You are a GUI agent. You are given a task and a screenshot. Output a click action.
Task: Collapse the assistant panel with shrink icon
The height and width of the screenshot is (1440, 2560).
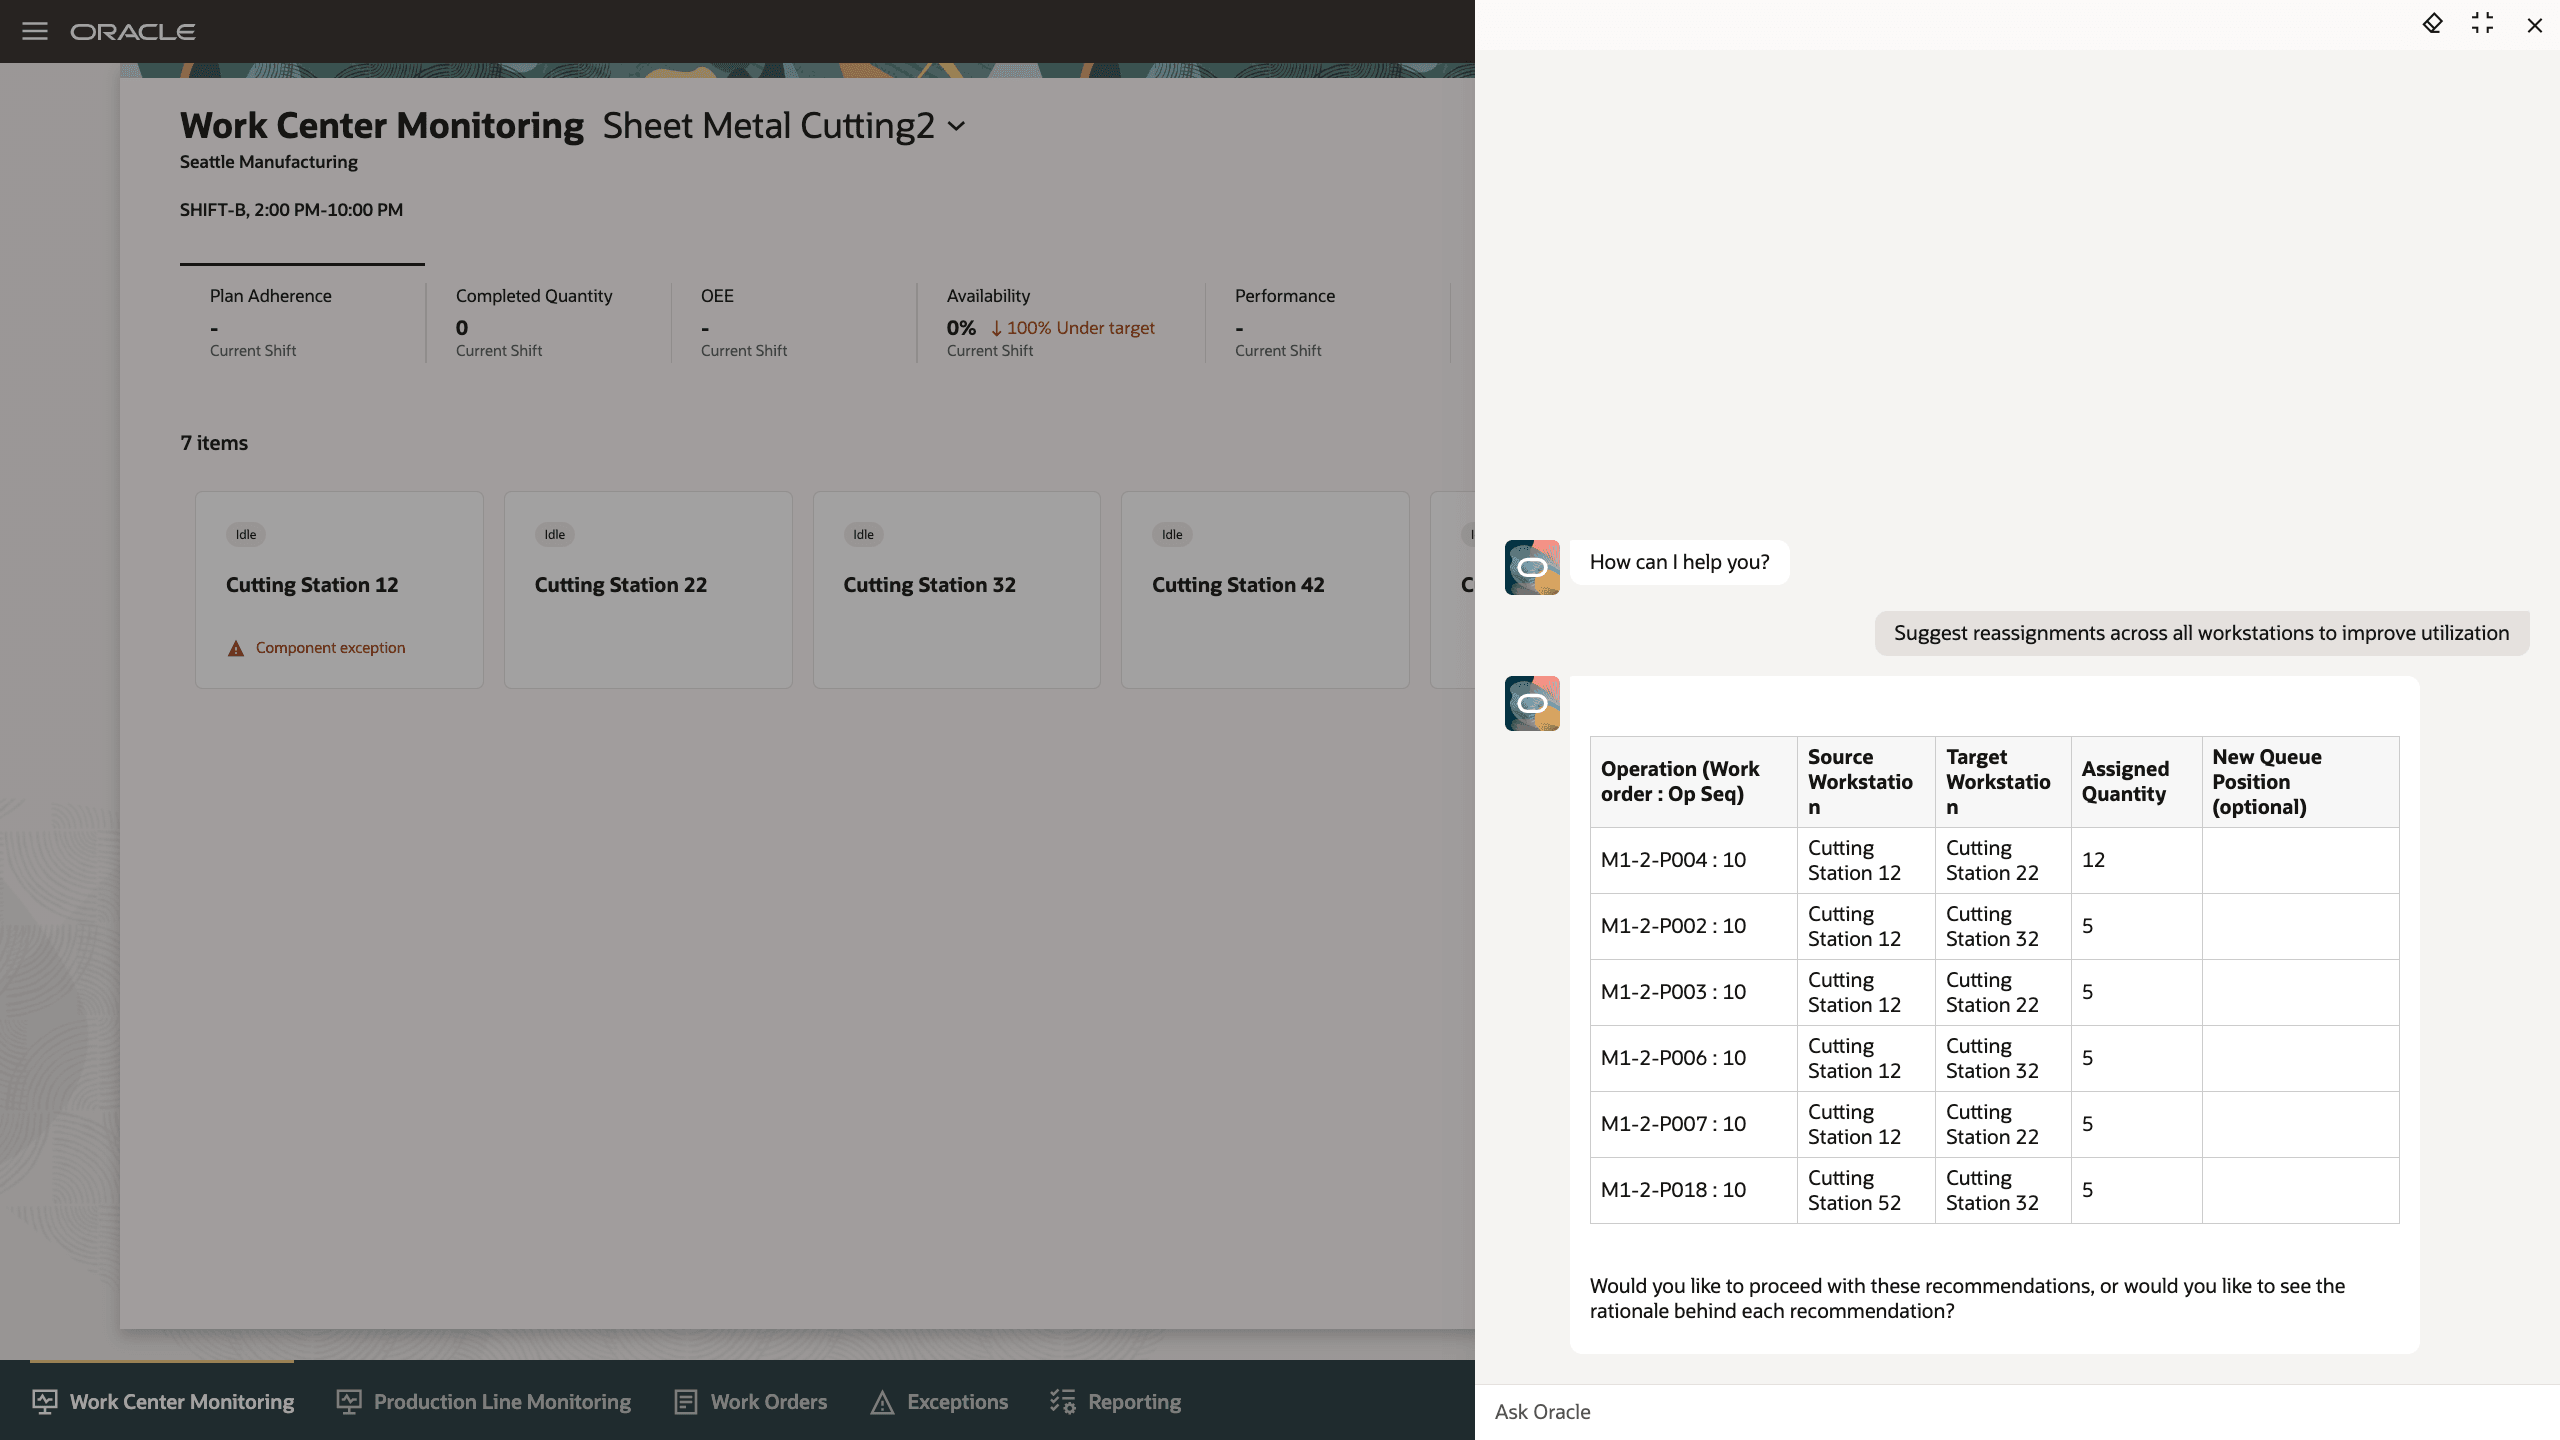[2483, 24]
